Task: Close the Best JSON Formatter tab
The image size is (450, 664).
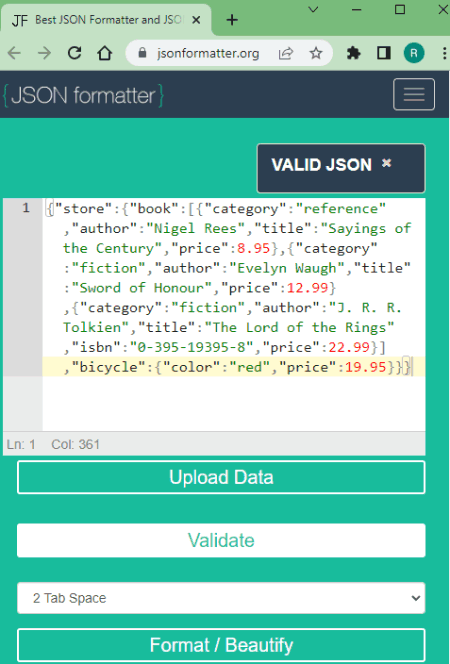Action: click(196, 20)
